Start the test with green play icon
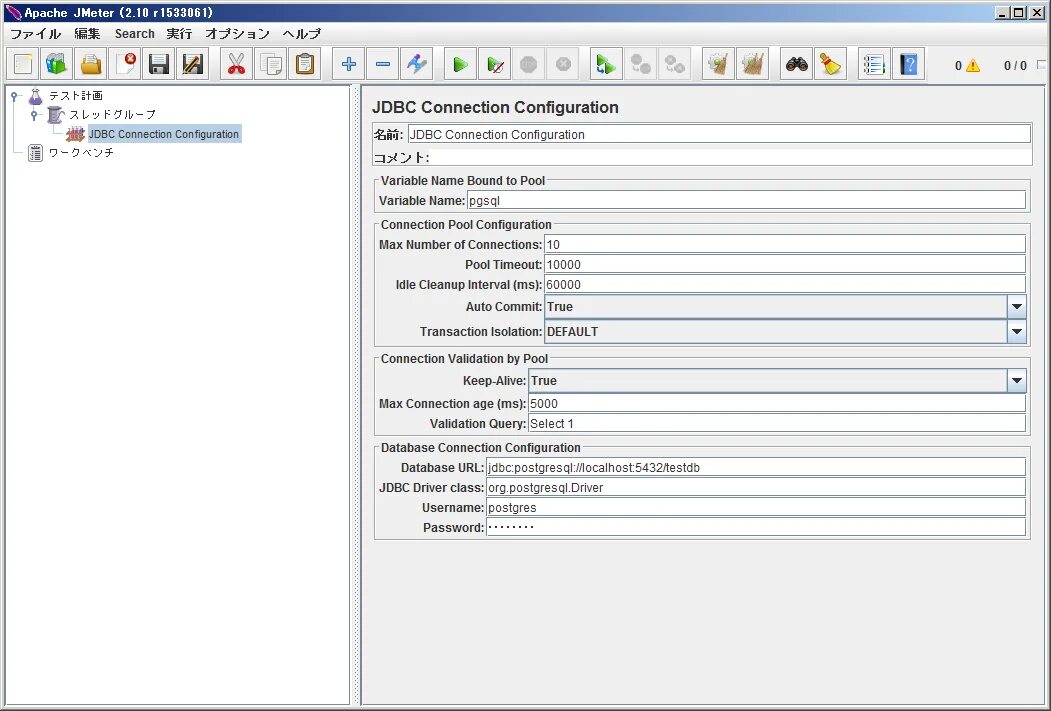The width and height of the screenshot is (1051, 711). [x=460, y=64]
